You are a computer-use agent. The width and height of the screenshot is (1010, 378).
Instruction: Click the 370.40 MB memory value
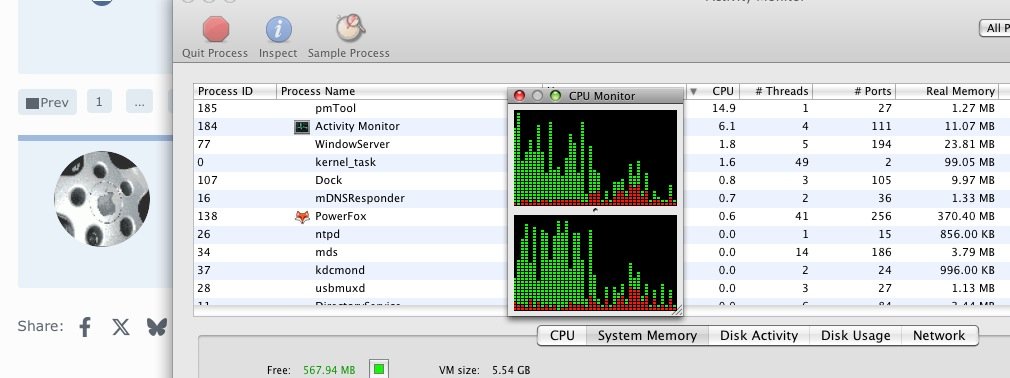(966, 216)
